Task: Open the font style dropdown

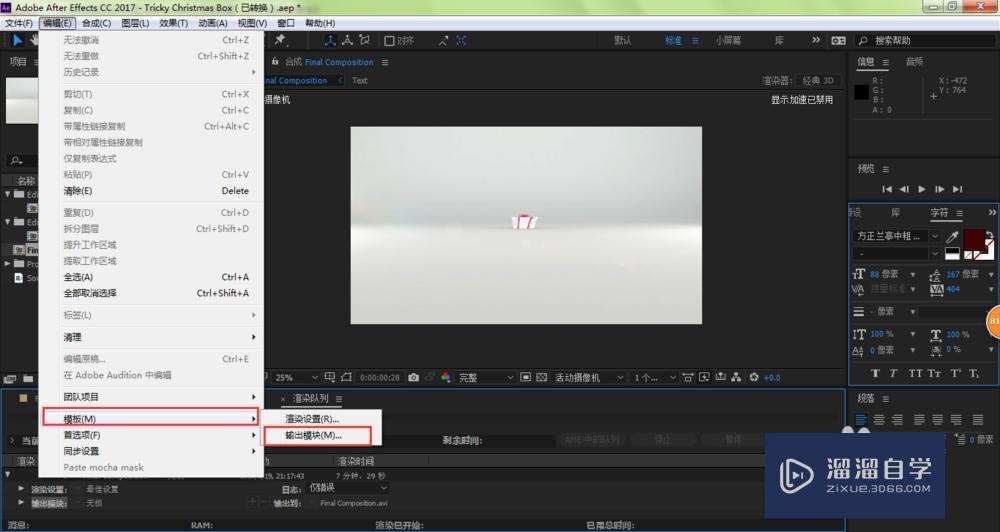Action: [897, 253]
